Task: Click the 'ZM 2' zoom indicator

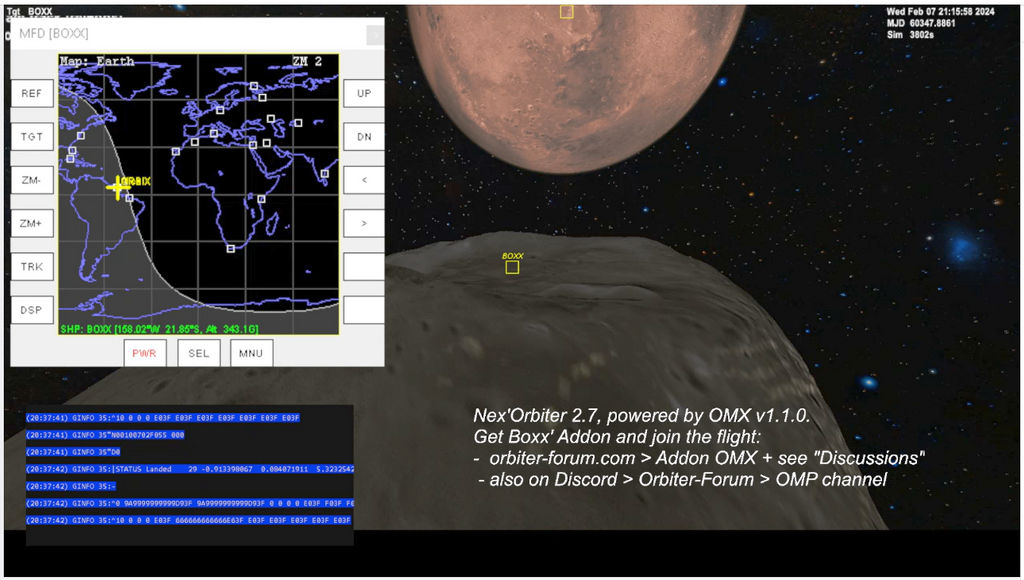Action: coord(307,61)
